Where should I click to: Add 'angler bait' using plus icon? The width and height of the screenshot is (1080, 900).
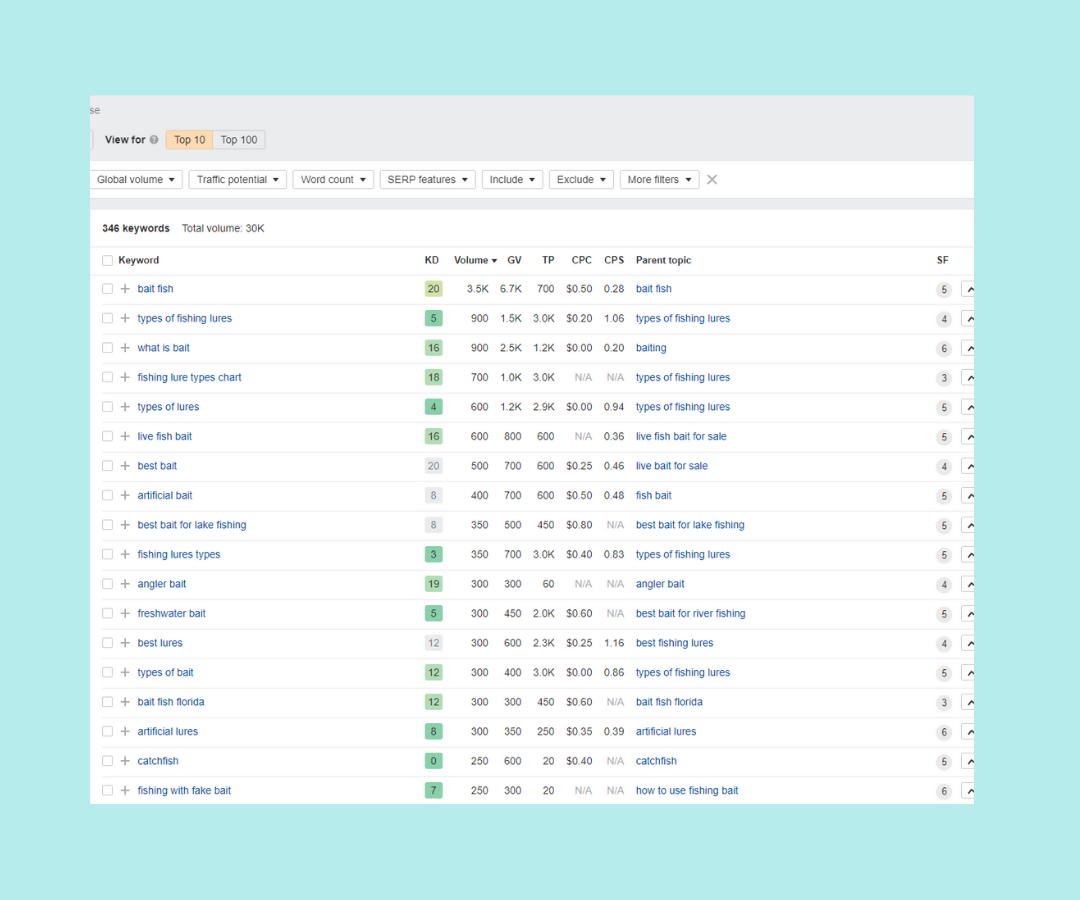point(125,584)
